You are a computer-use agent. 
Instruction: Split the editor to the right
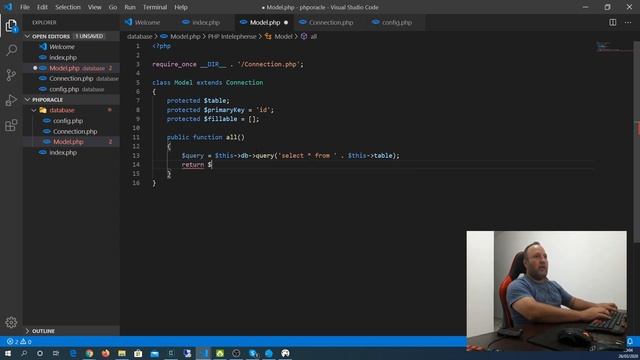pyautogui.click(x=613, y=22)
